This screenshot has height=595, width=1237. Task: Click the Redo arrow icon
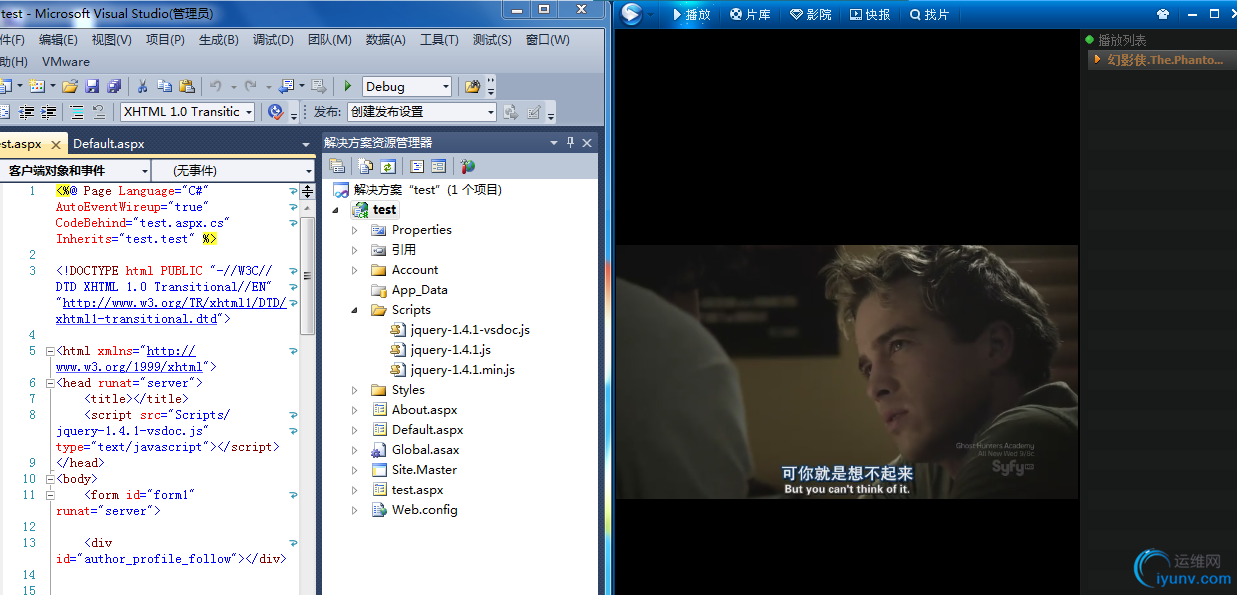250,87
